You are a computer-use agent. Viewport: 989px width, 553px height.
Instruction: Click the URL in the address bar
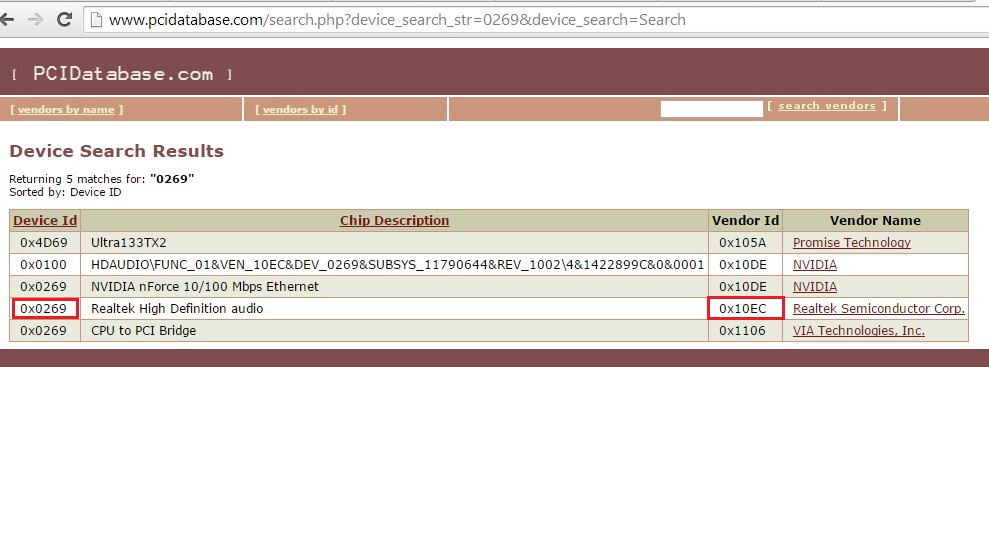[396, 20]
